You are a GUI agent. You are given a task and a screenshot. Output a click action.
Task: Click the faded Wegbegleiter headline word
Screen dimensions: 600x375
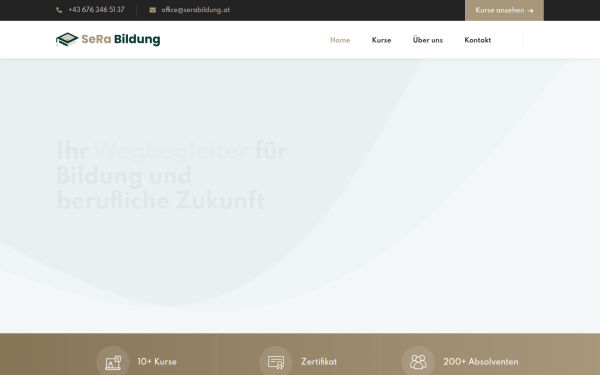[x=171, y=151]
